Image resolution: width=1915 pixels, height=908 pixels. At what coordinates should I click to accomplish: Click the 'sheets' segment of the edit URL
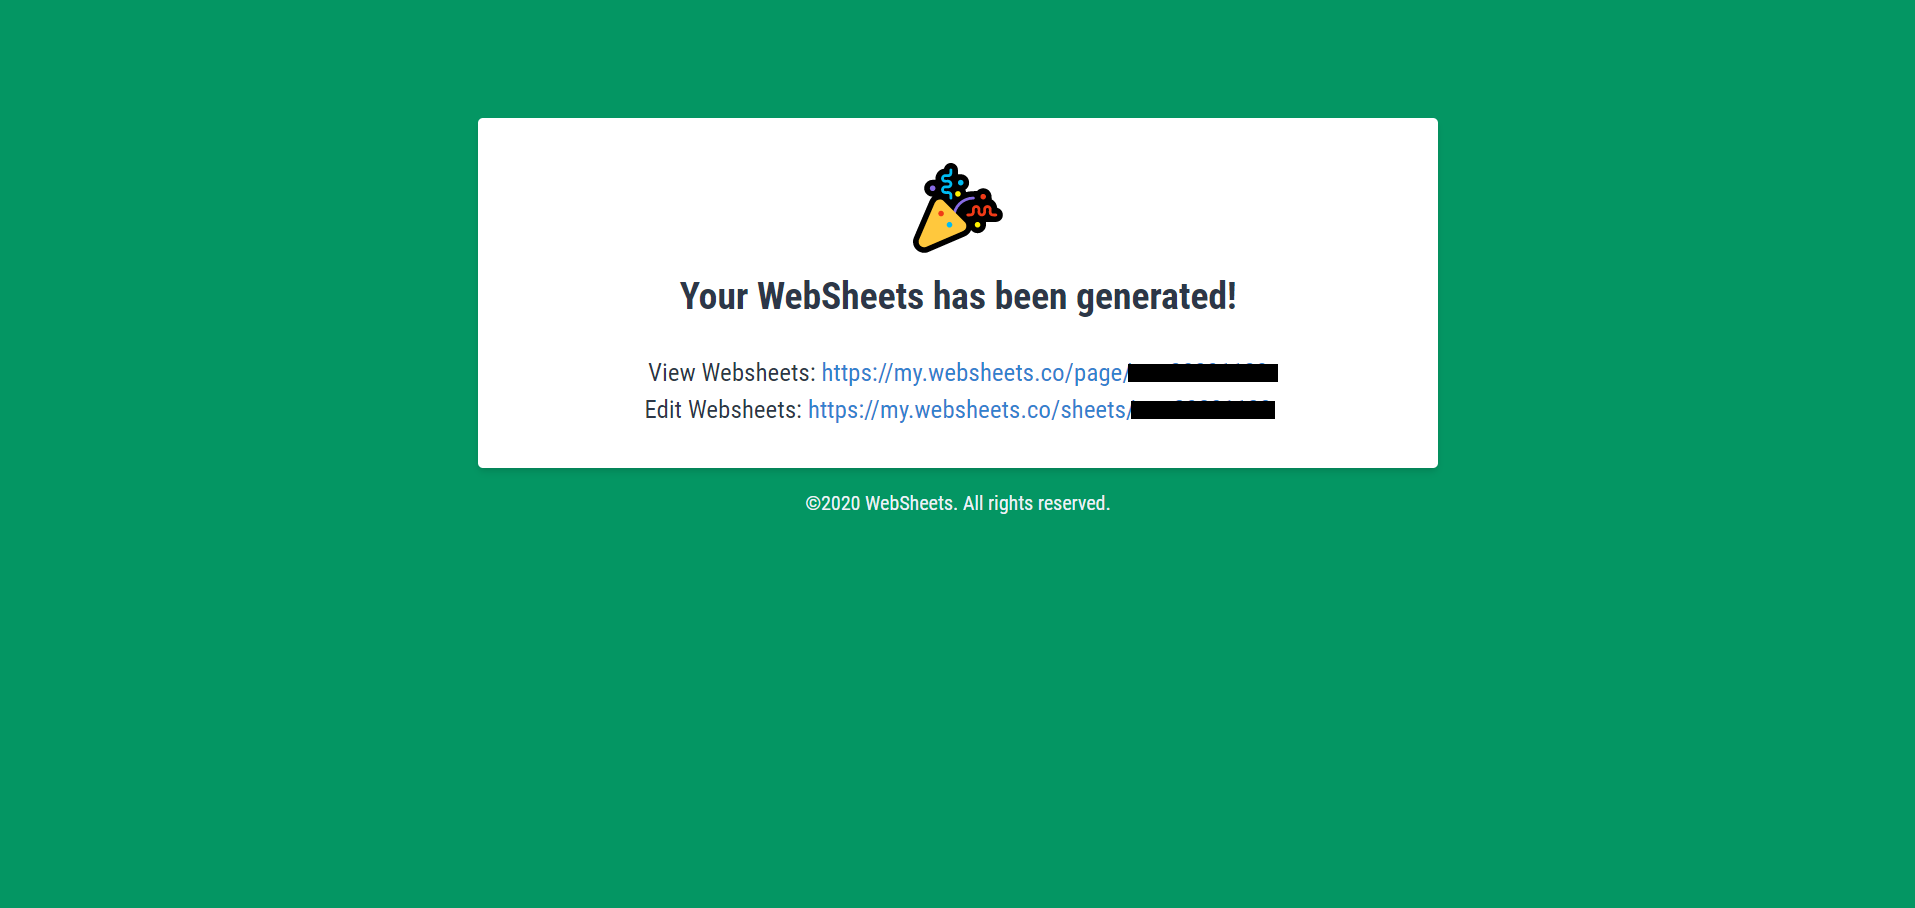[1093, 410]
